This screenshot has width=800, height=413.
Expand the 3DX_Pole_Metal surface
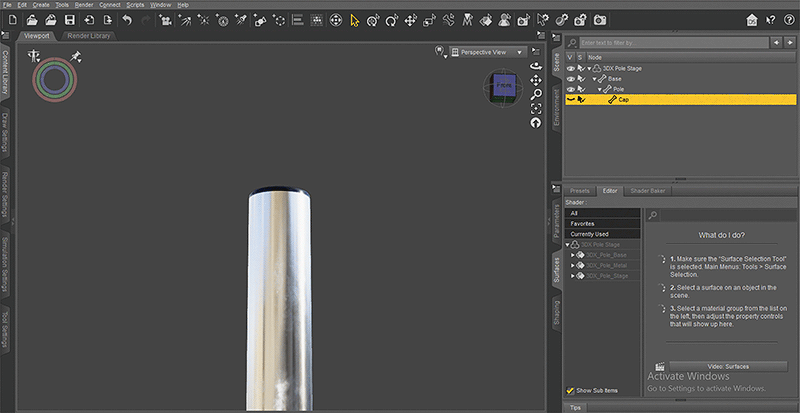[x=573, y=265]
